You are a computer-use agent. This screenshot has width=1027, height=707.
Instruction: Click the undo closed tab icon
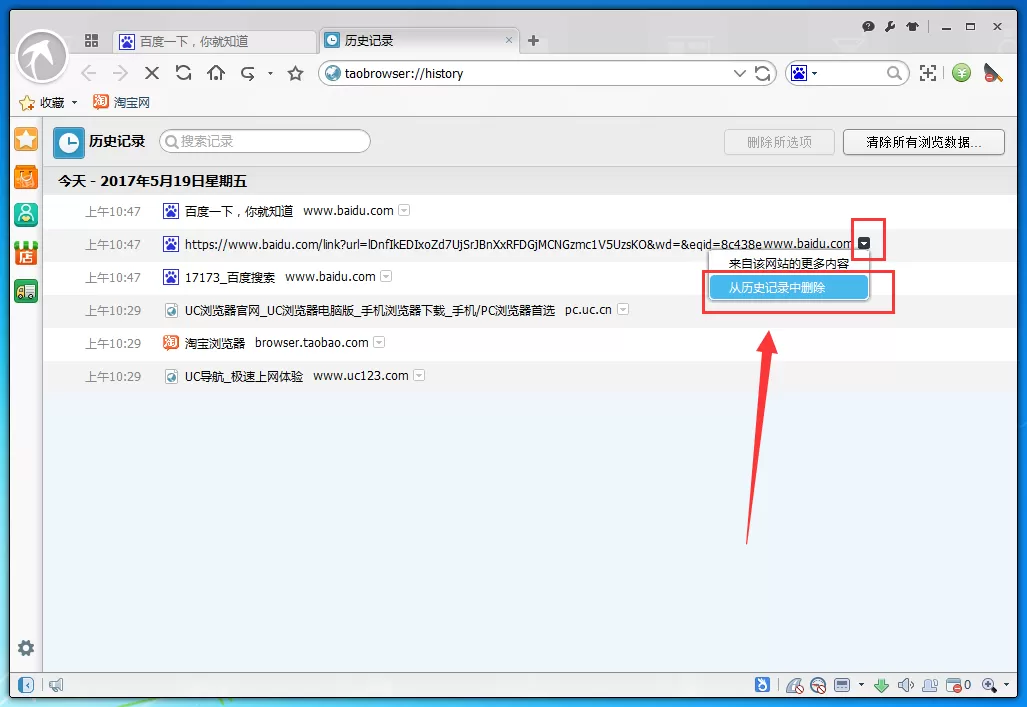248,73
